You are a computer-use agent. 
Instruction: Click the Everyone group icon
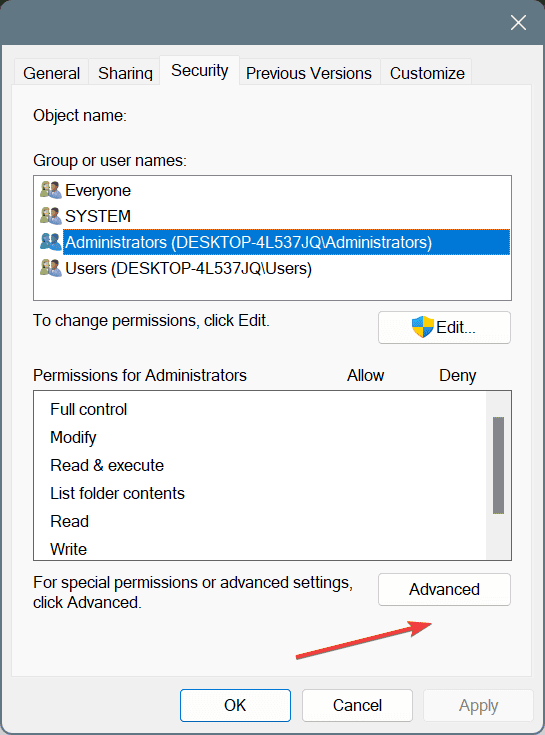pos(51,190)
